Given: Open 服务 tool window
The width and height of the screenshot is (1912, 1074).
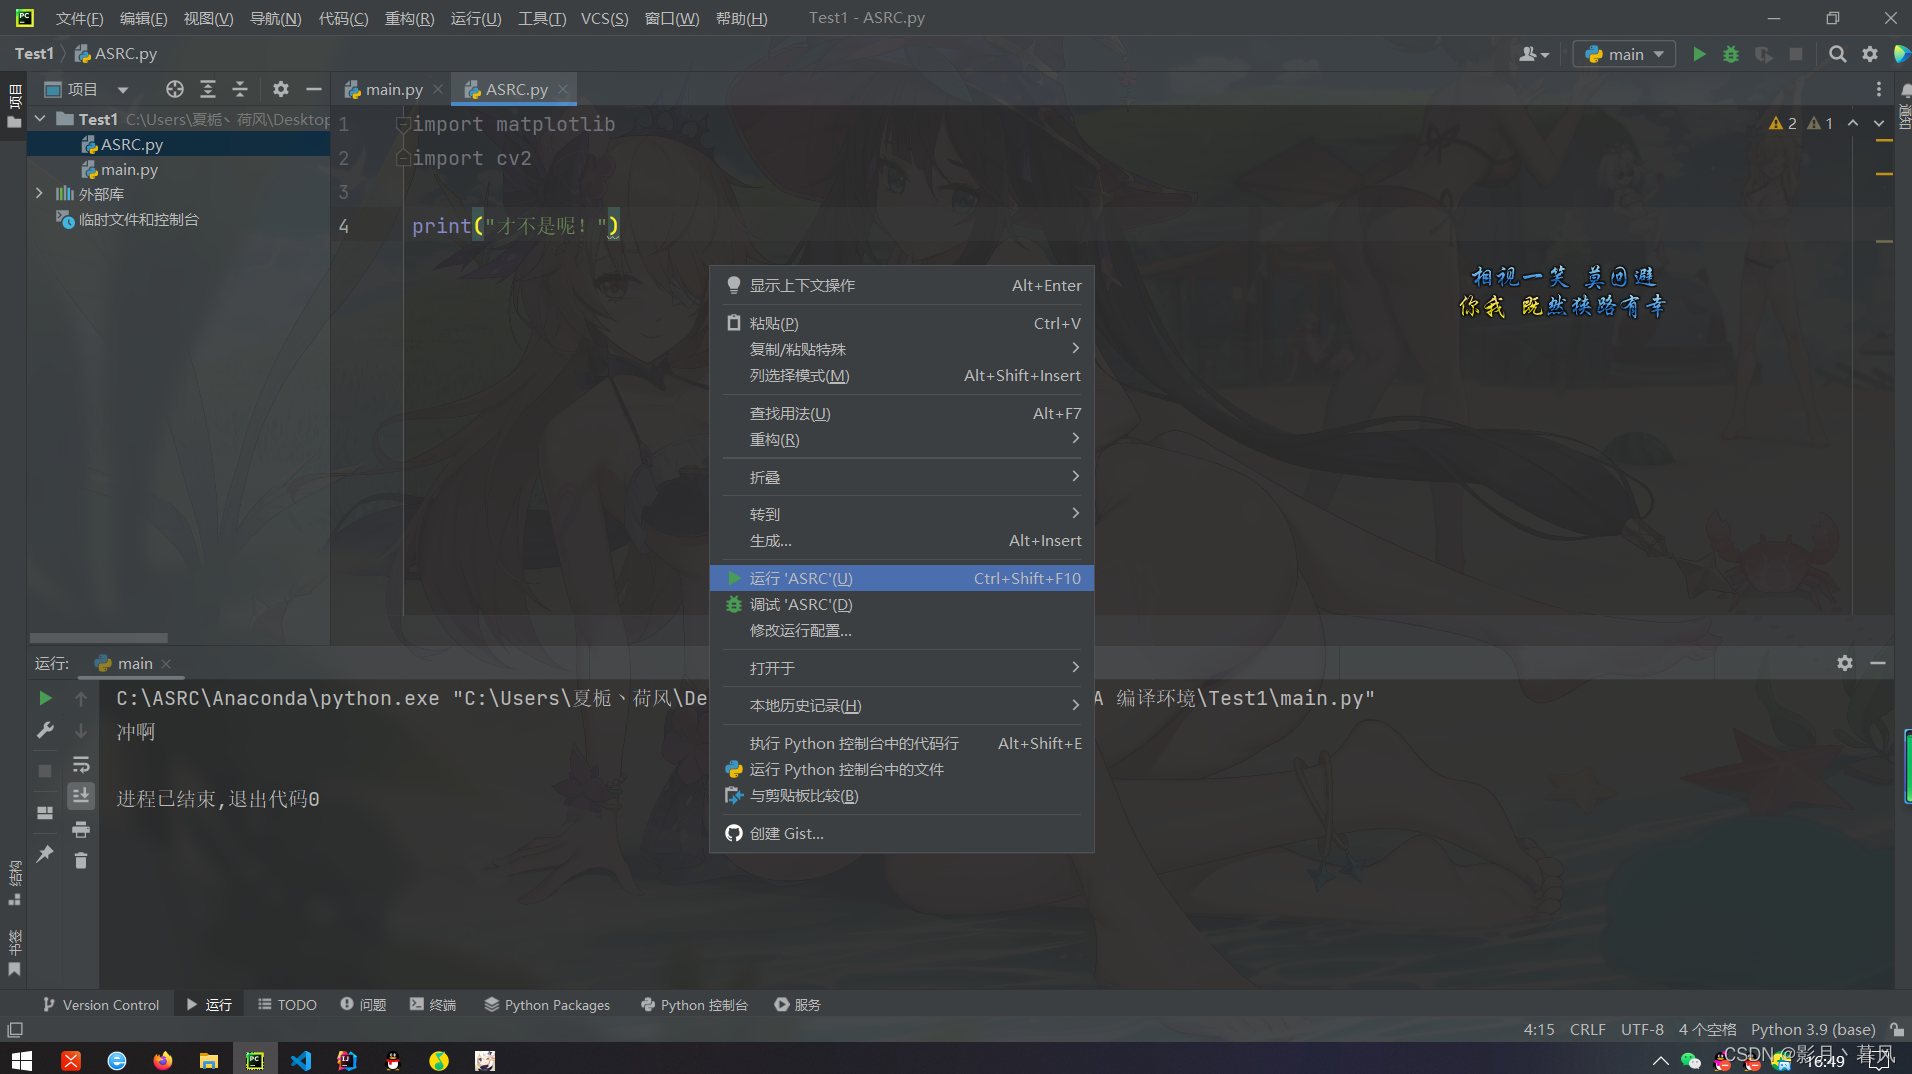Looking at the screenshot, I should [797, 1004].
